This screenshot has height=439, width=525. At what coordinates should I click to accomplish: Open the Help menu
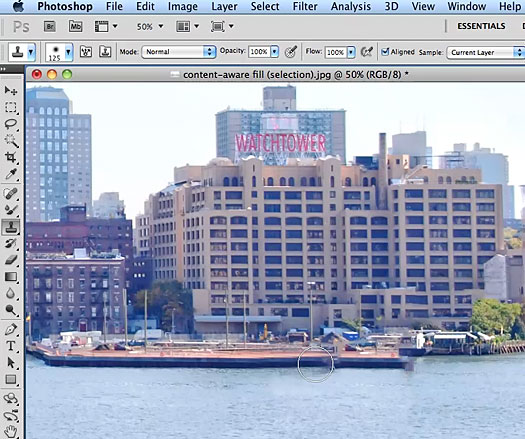[510, 6]
